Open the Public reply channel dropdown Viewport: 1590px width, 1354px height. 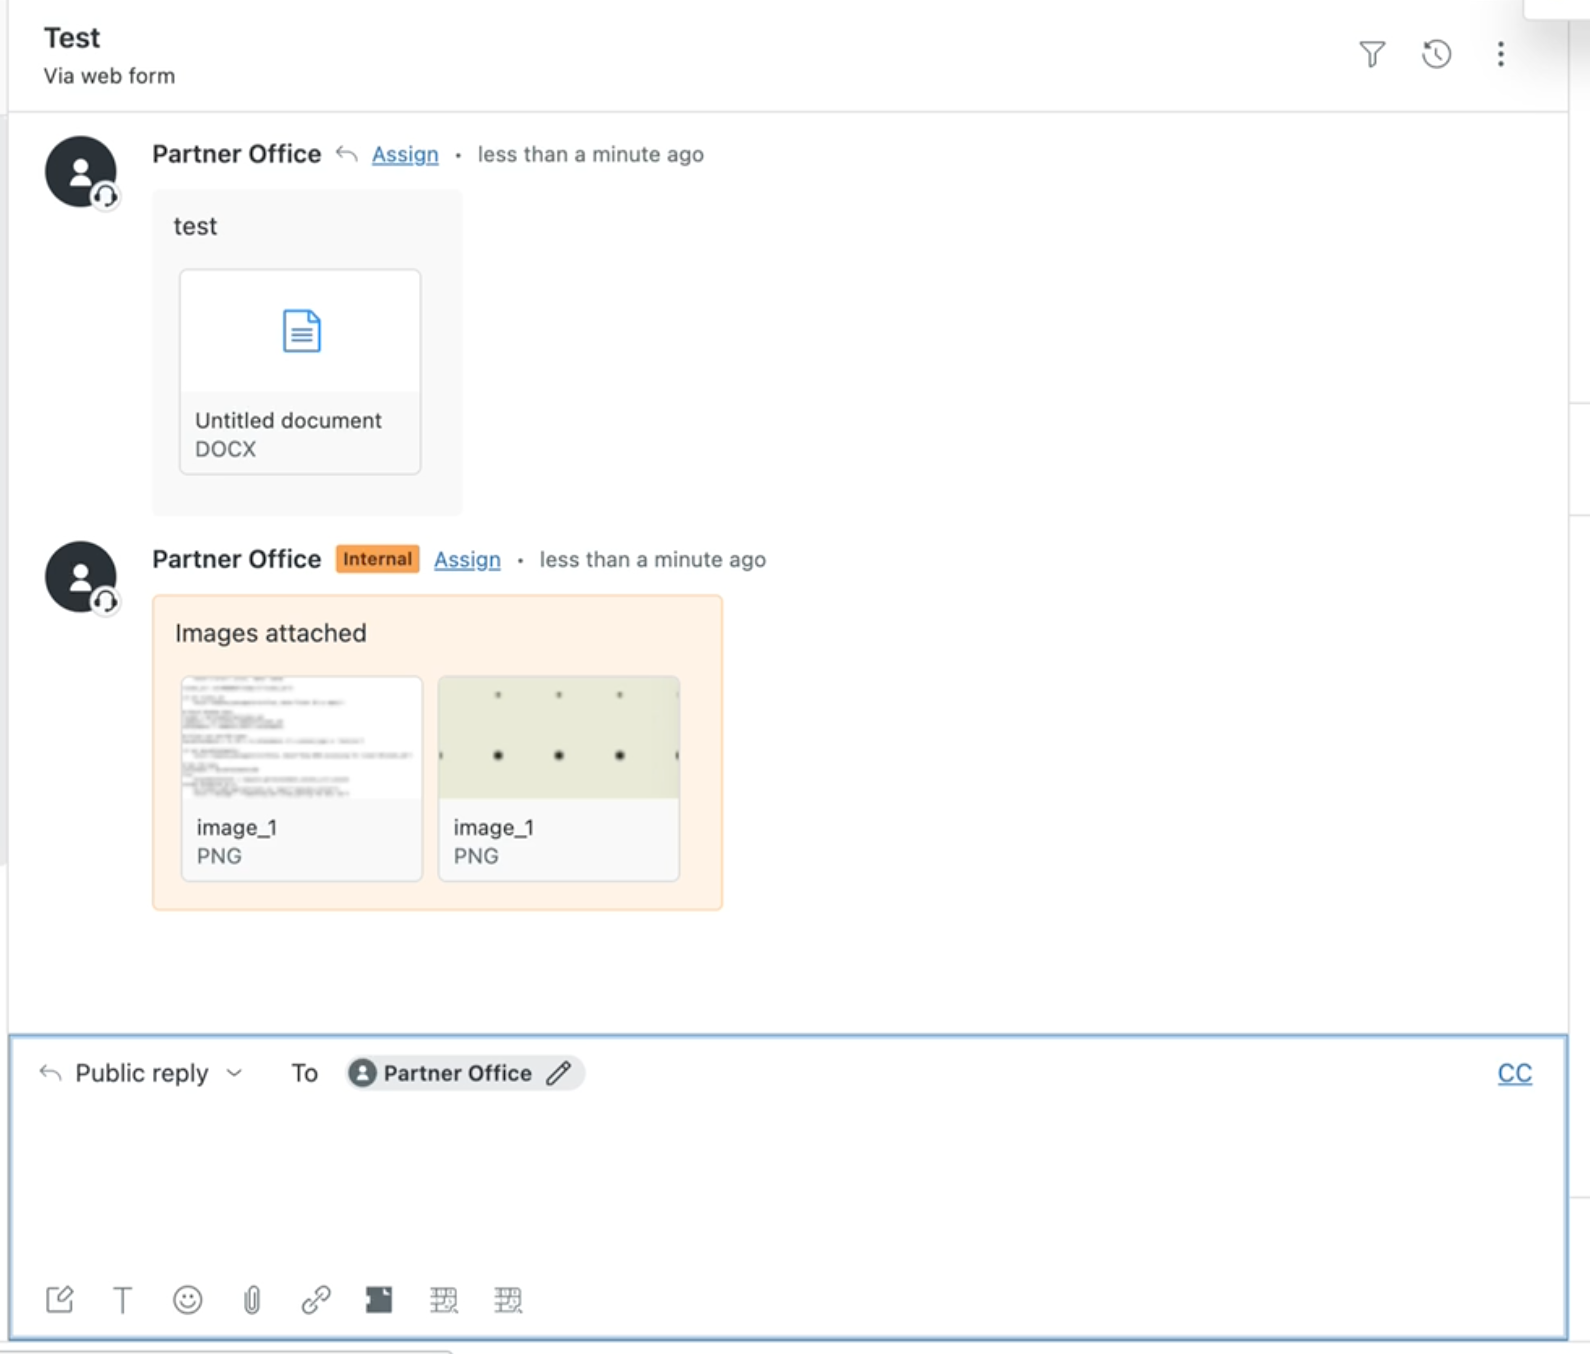pyautogui.click(x=141, y=1073)
